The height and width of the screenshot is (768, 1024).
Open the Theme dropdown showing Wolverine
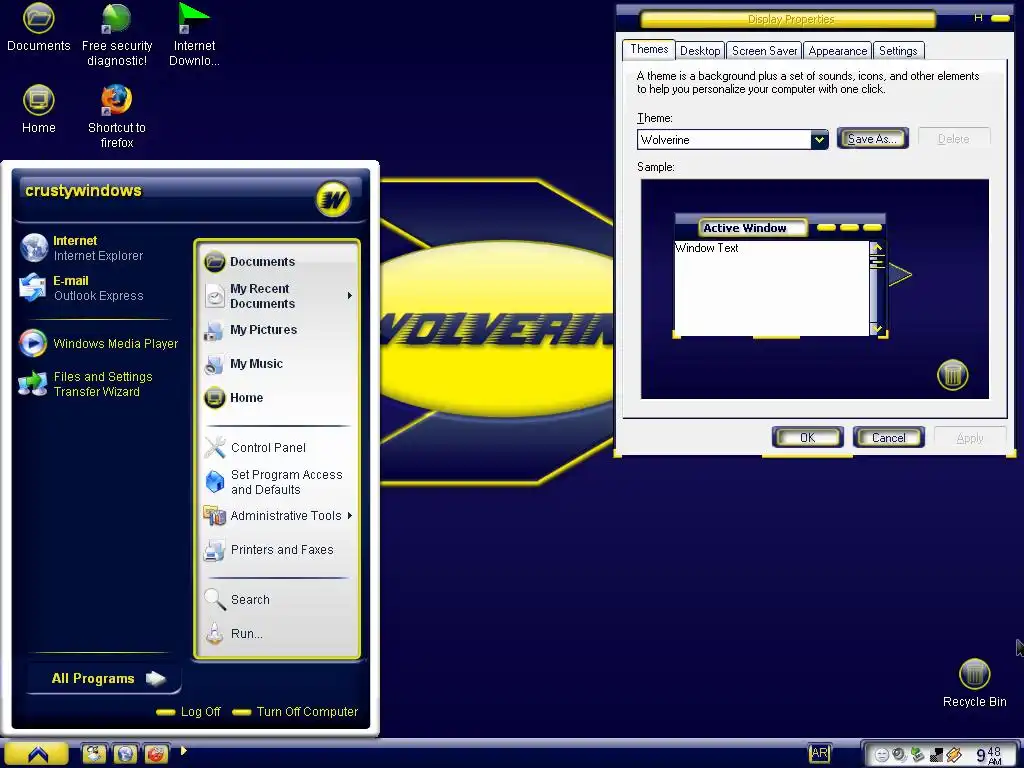(x=819, y=139)
